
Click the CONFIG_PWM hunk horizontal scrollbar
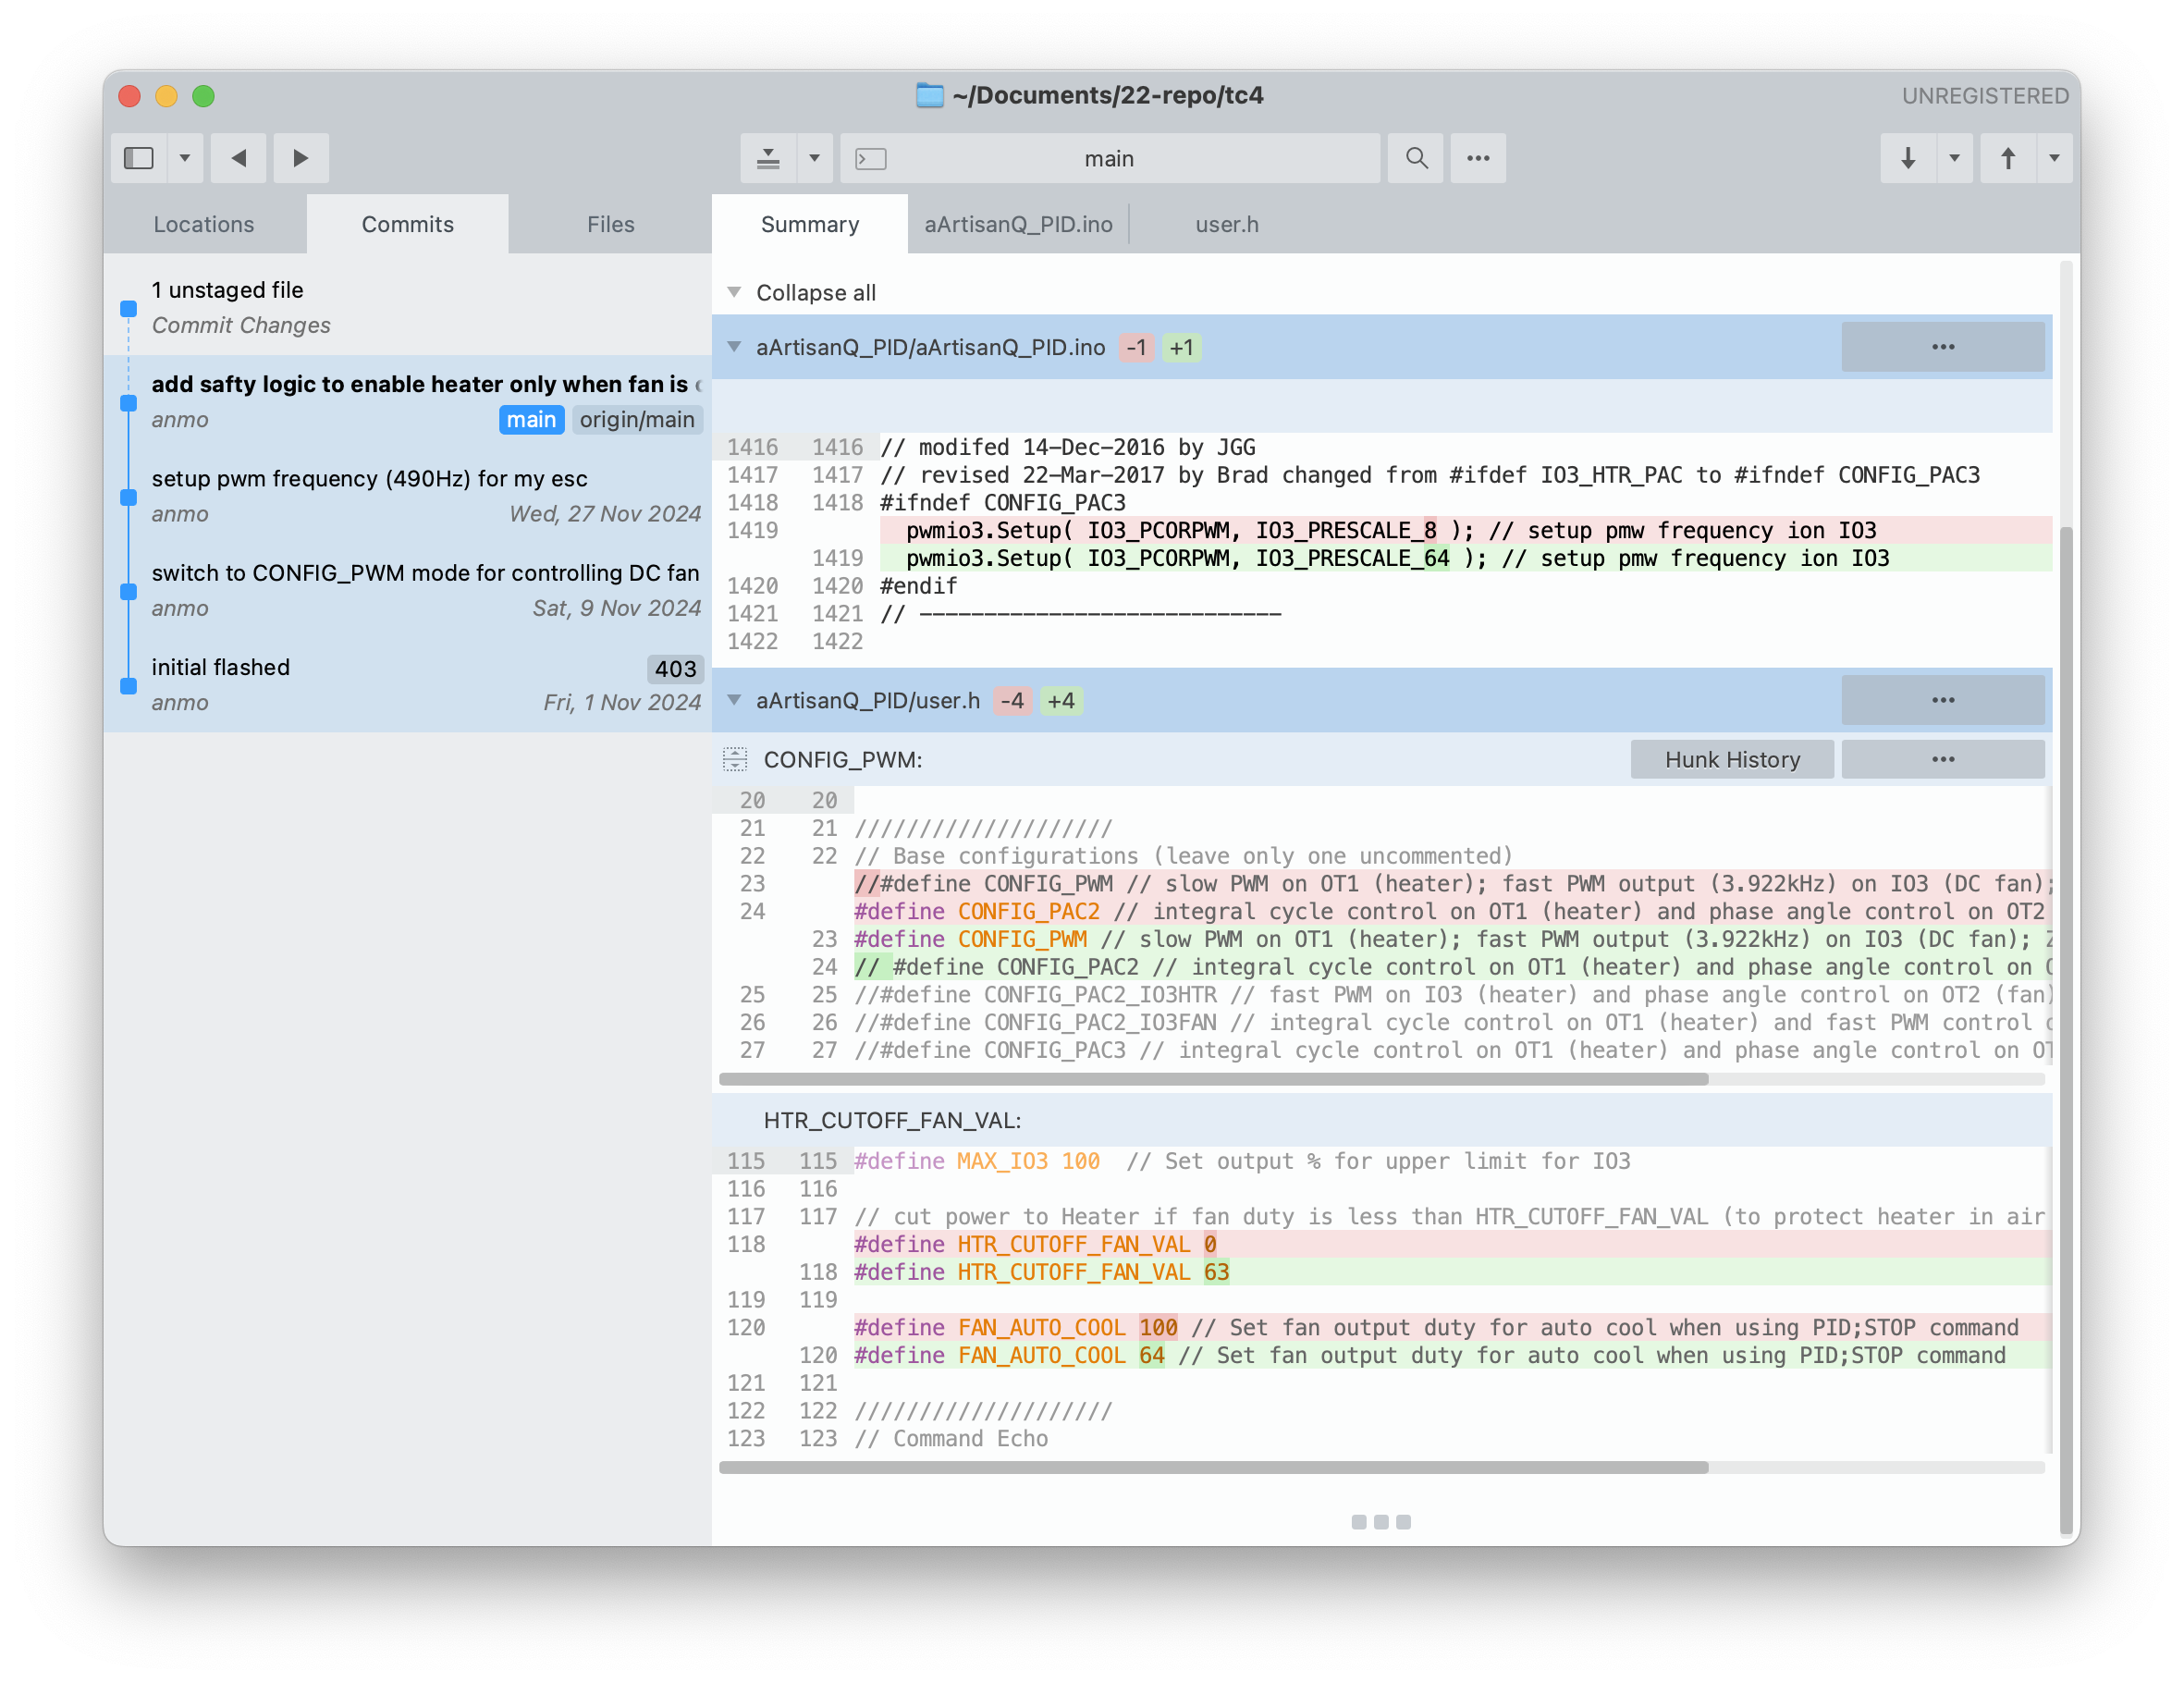pyautogui.click(x=1213, y=1080)
